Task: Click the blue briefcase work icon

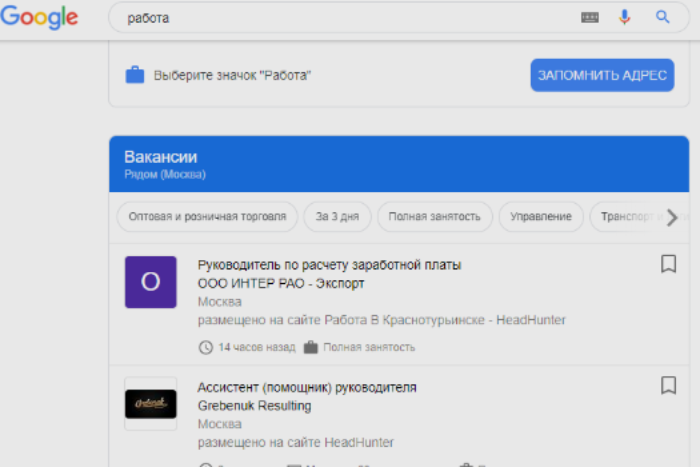Action: coord(134,75)
